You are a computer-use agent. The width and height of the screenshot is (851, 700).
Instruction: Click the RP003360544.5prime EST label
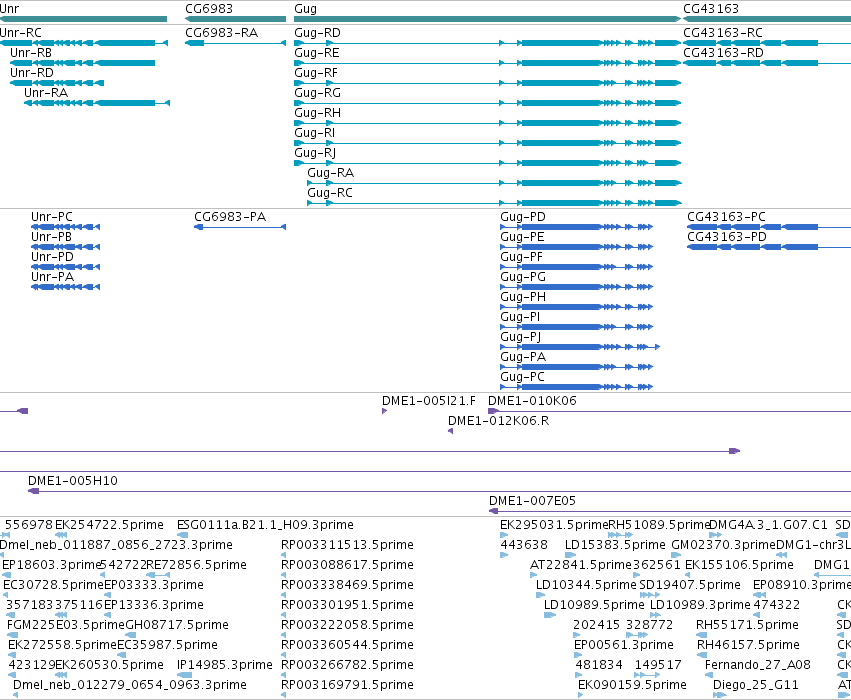tap(347, 645)
